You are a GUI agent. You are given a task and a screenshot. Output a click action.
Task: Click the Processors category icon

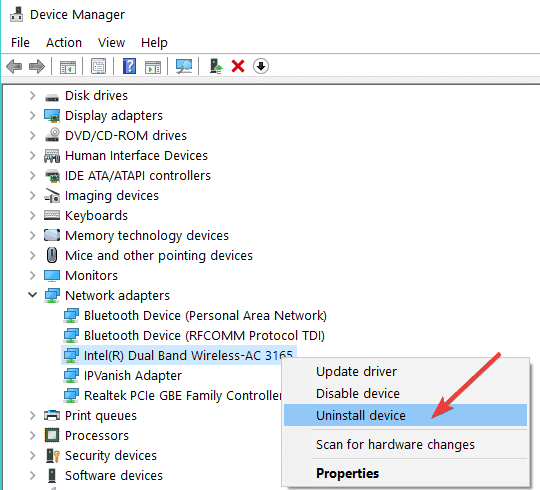[52, 435]
